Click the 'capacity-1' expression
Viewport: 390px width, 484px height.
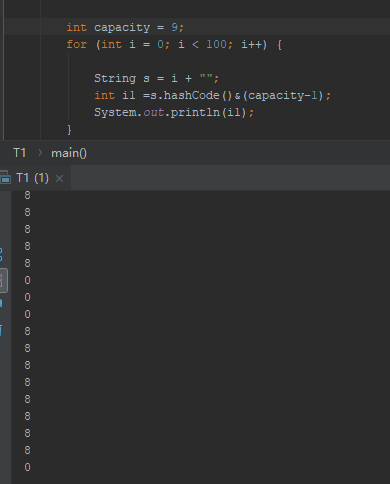(x=282, y=96)
